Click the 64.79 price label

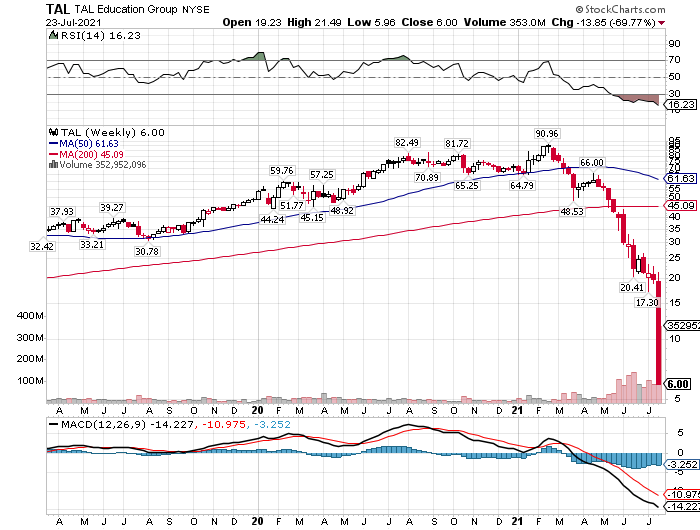(x=522, y=185)
